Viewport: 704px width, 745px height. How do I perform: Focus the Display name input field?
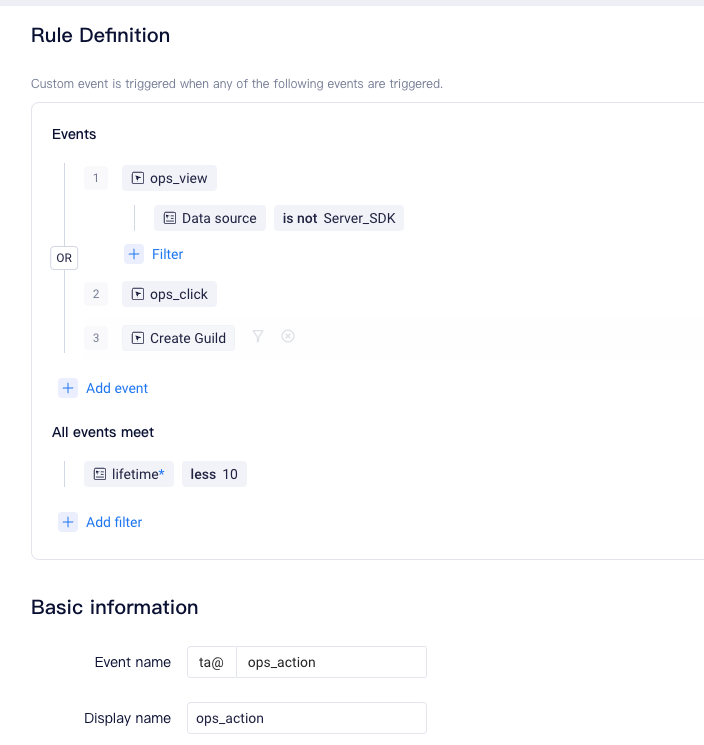click(307, 718)
